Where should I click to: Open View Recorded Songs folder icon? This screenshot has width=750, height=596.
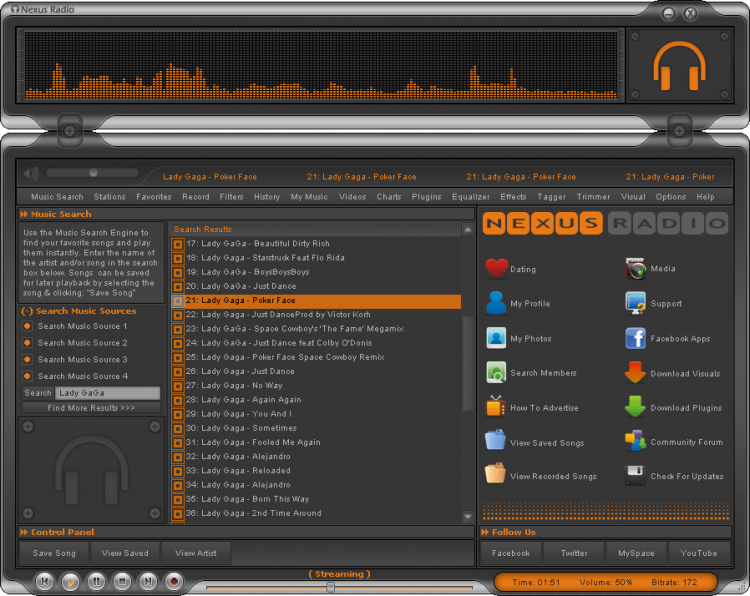495,474
